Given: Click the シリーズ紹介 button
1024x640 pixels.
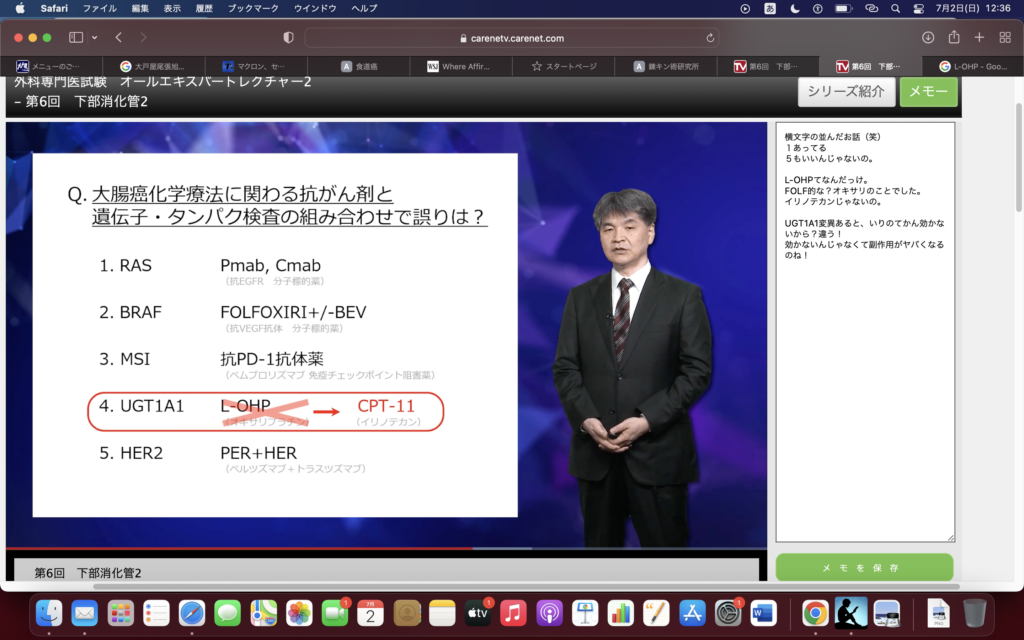Looking at the screenshot, I should point(845,92).
